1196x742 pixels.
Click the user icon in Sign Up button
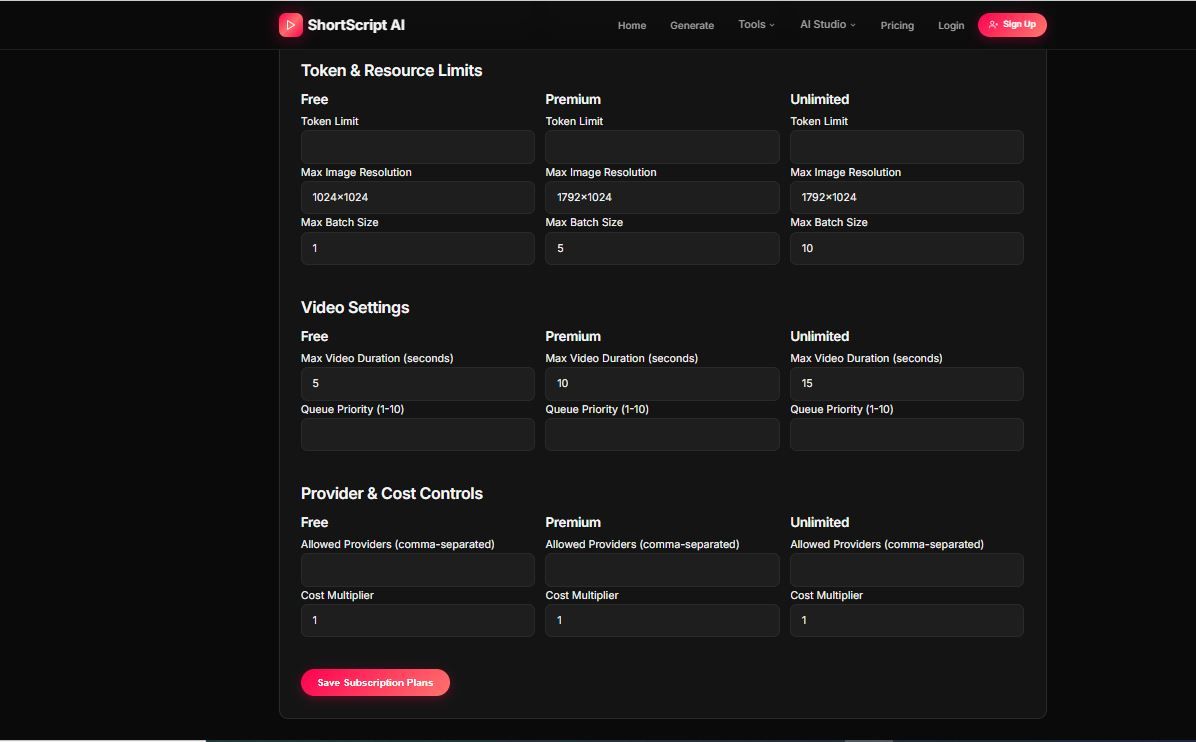pyautogui.click(x=993, y=25)
